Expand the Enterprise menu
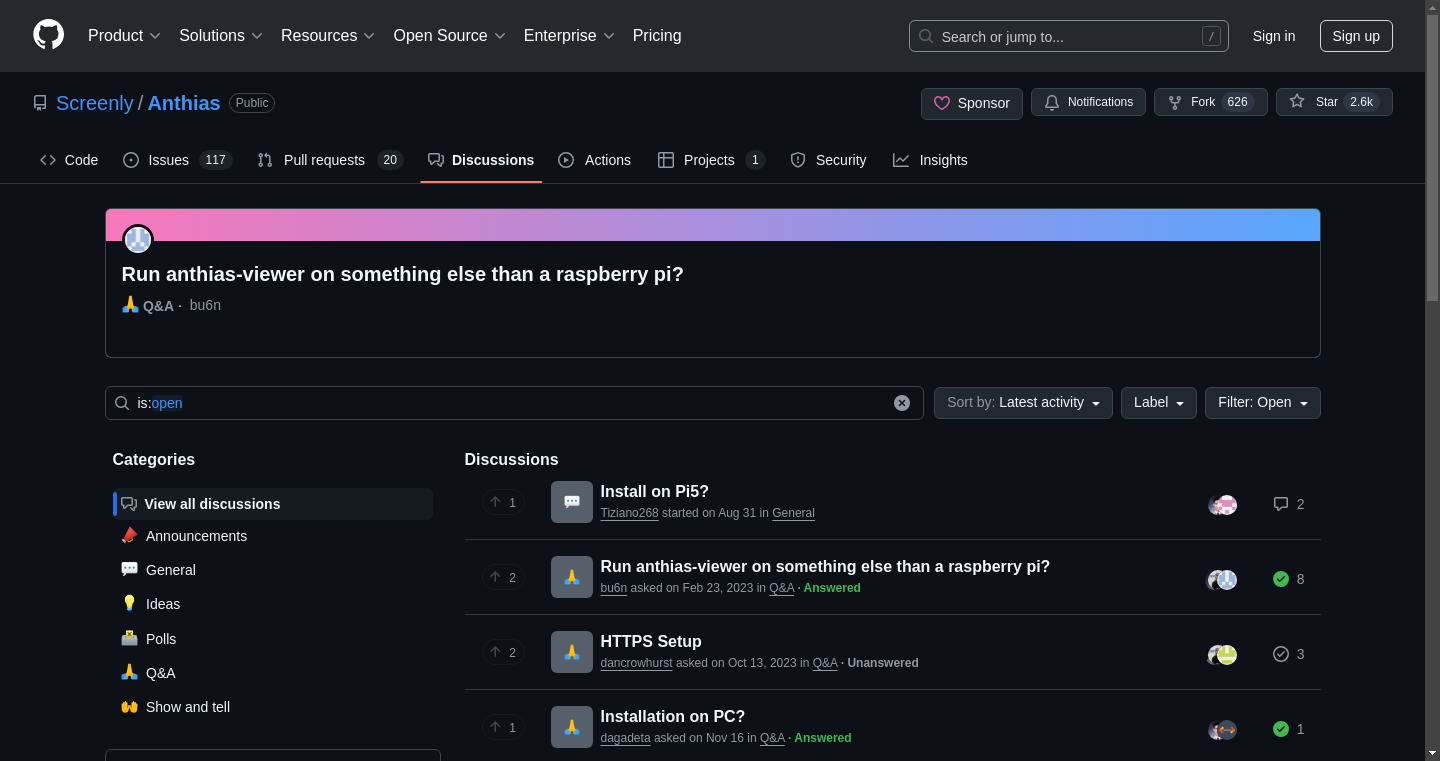Screen dimensions: 1440x761 (x=569, y=36)
